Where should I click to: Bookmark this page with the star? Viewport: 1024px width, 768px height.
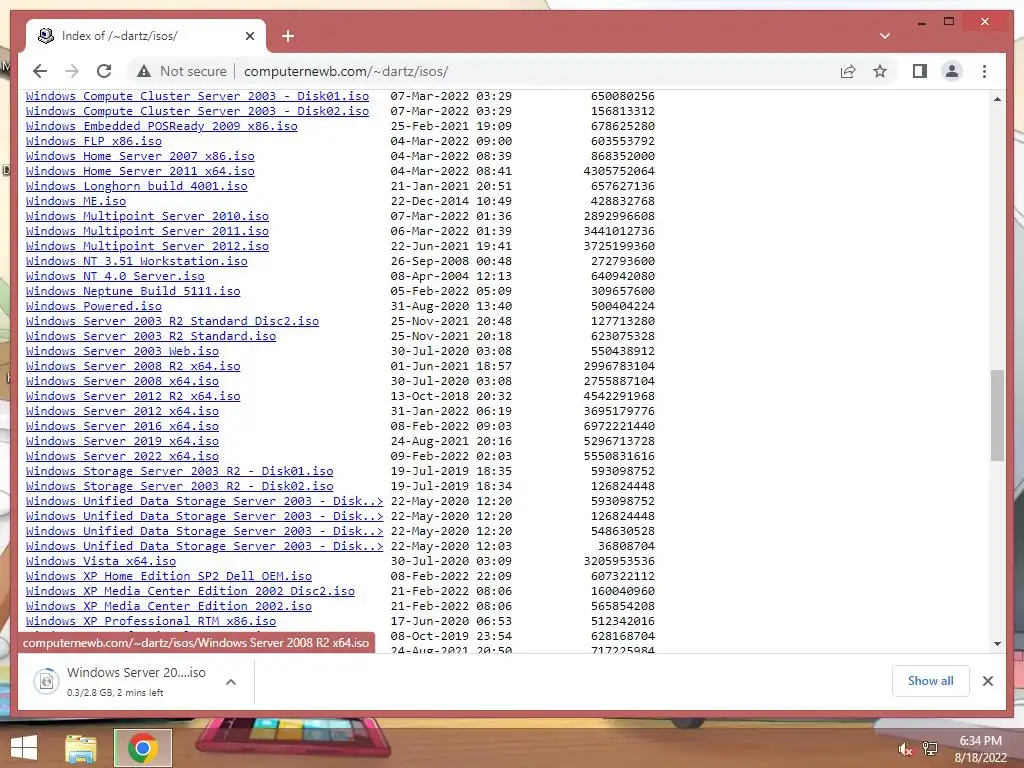[880, 71]
